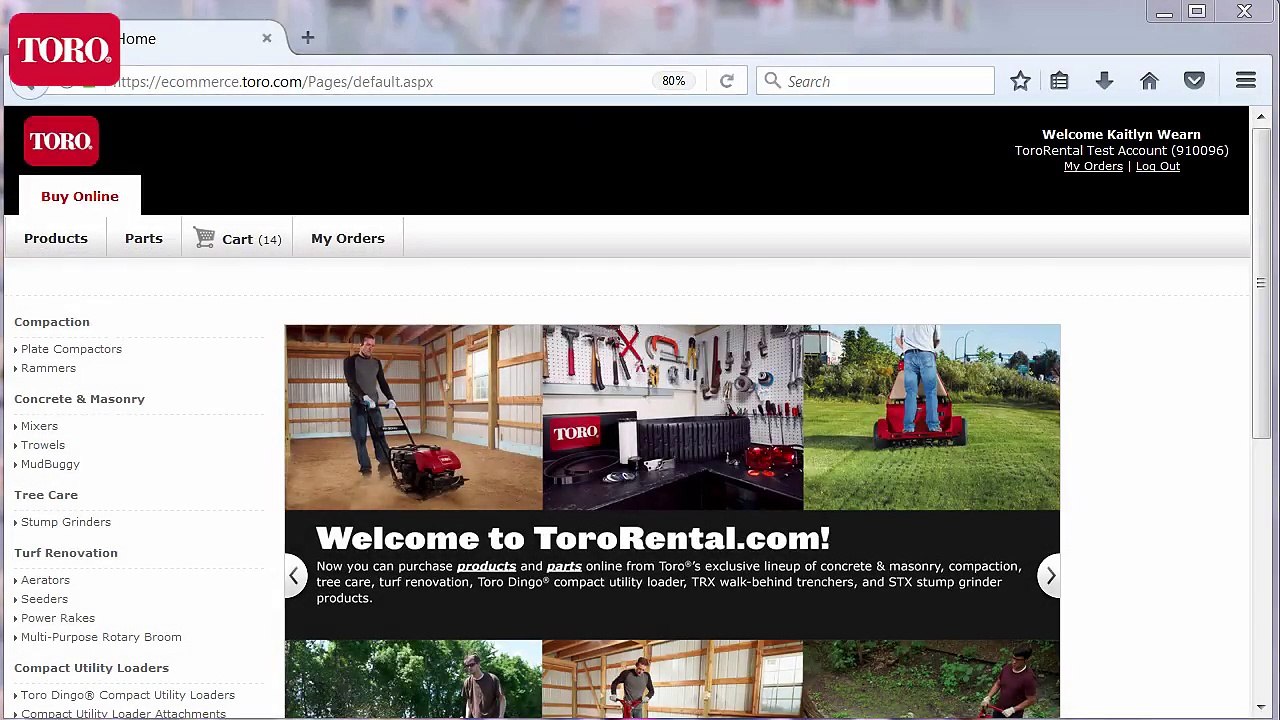Follow the parts link in welcome text
Image resolution: width=1280 pixels, height=720 pixels.
tap(564, 566)
